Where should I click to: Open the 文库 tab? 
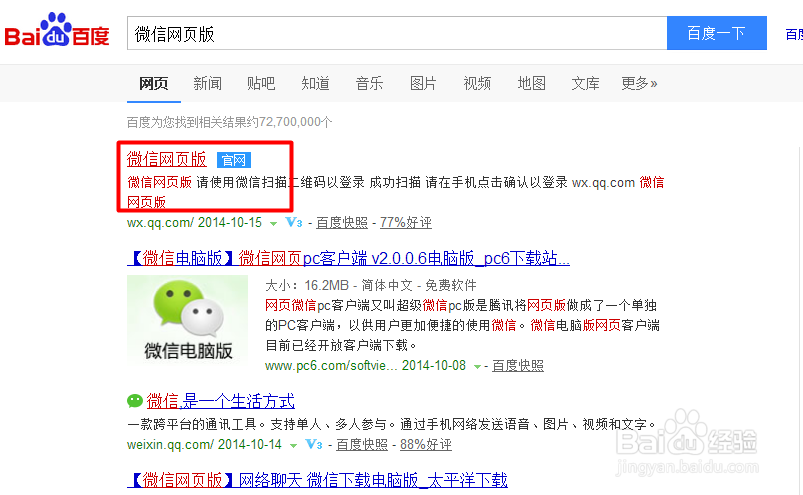click(585, 83)
